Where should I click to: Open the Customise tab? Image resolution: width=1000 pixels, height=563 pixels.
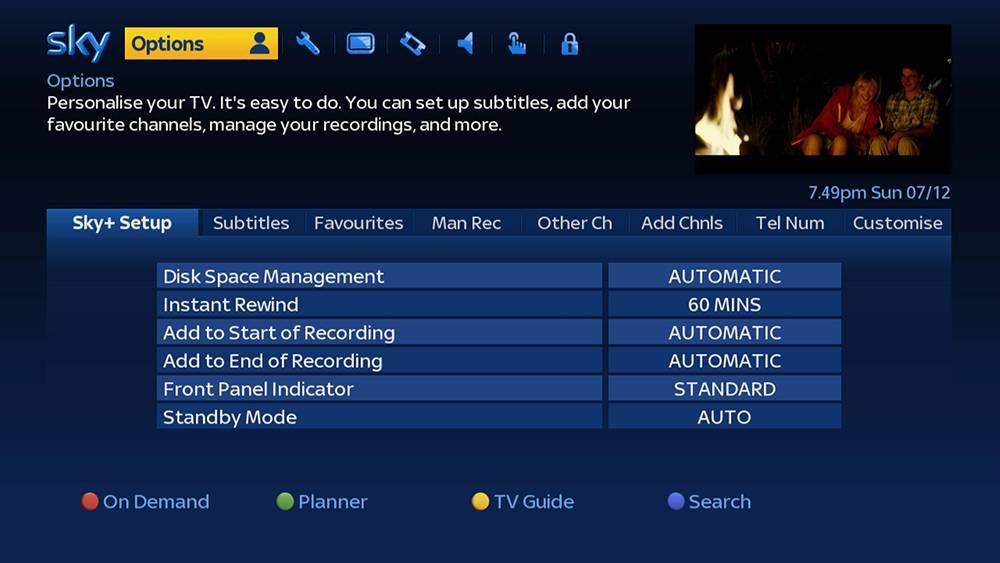[897, 223]
